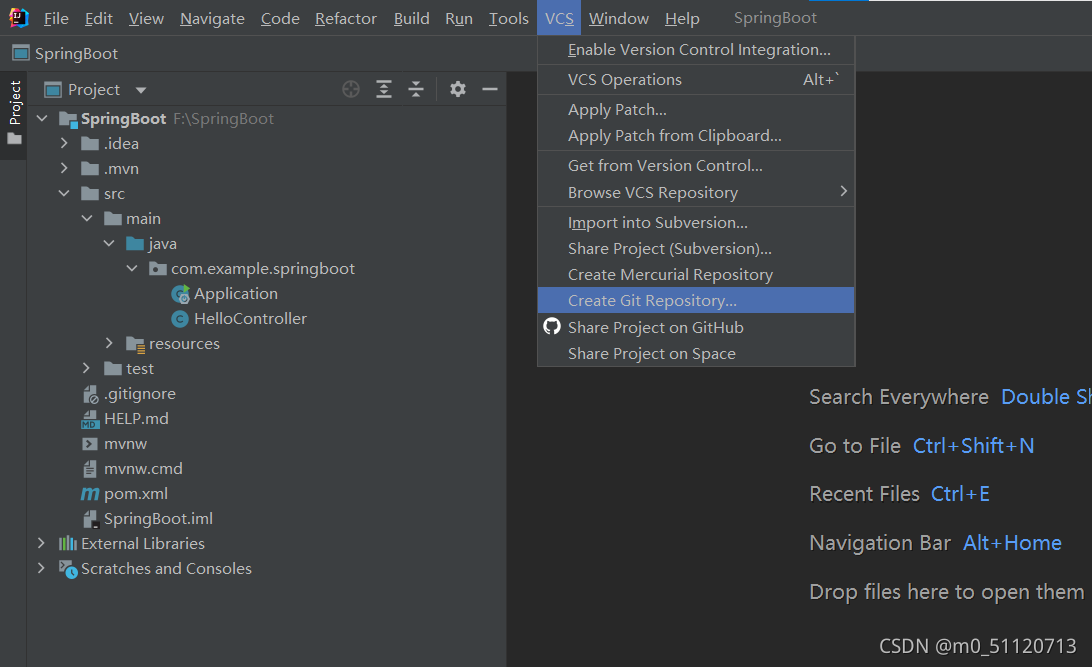This screenshot has height=667, width=1092.
Task: Choose Apply Patch... entry
Action: [696, 109]
